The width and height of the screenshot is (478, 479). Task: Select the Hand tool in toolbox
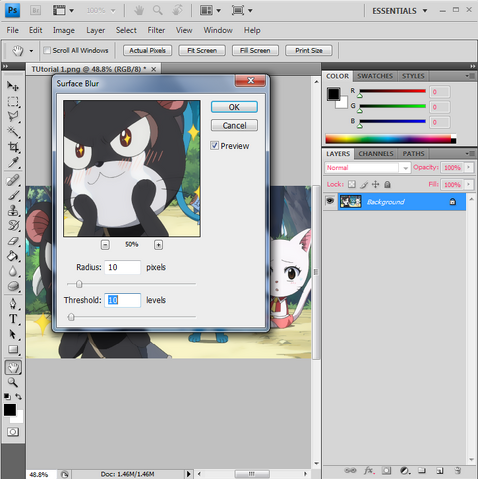(13, 367)
